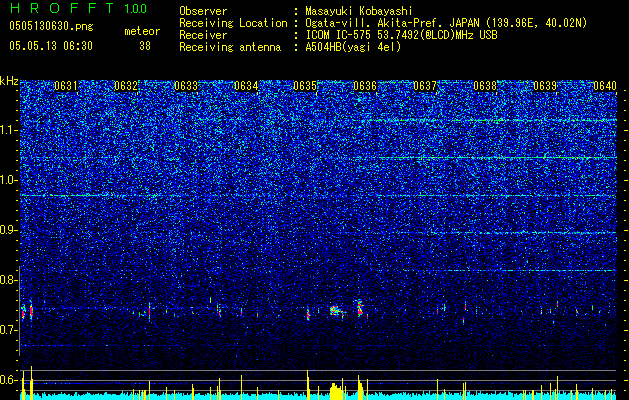Click the 0.9 frequency axis label

coord(8,230)
